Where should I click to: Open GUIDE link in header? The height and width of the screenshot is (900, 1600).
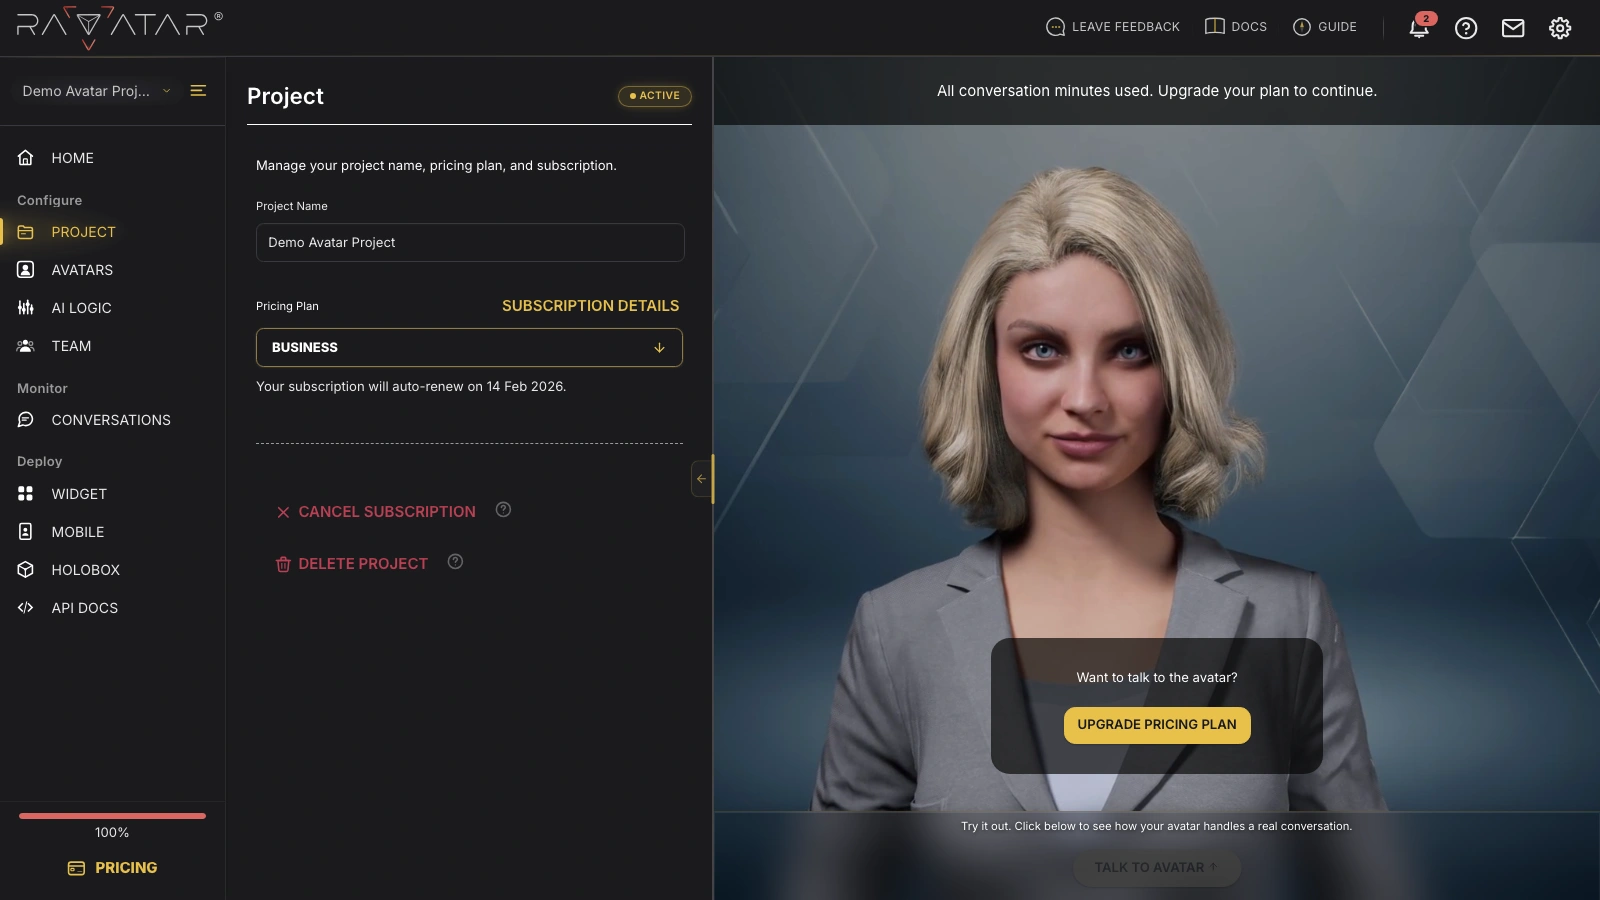click(1325, 27)
